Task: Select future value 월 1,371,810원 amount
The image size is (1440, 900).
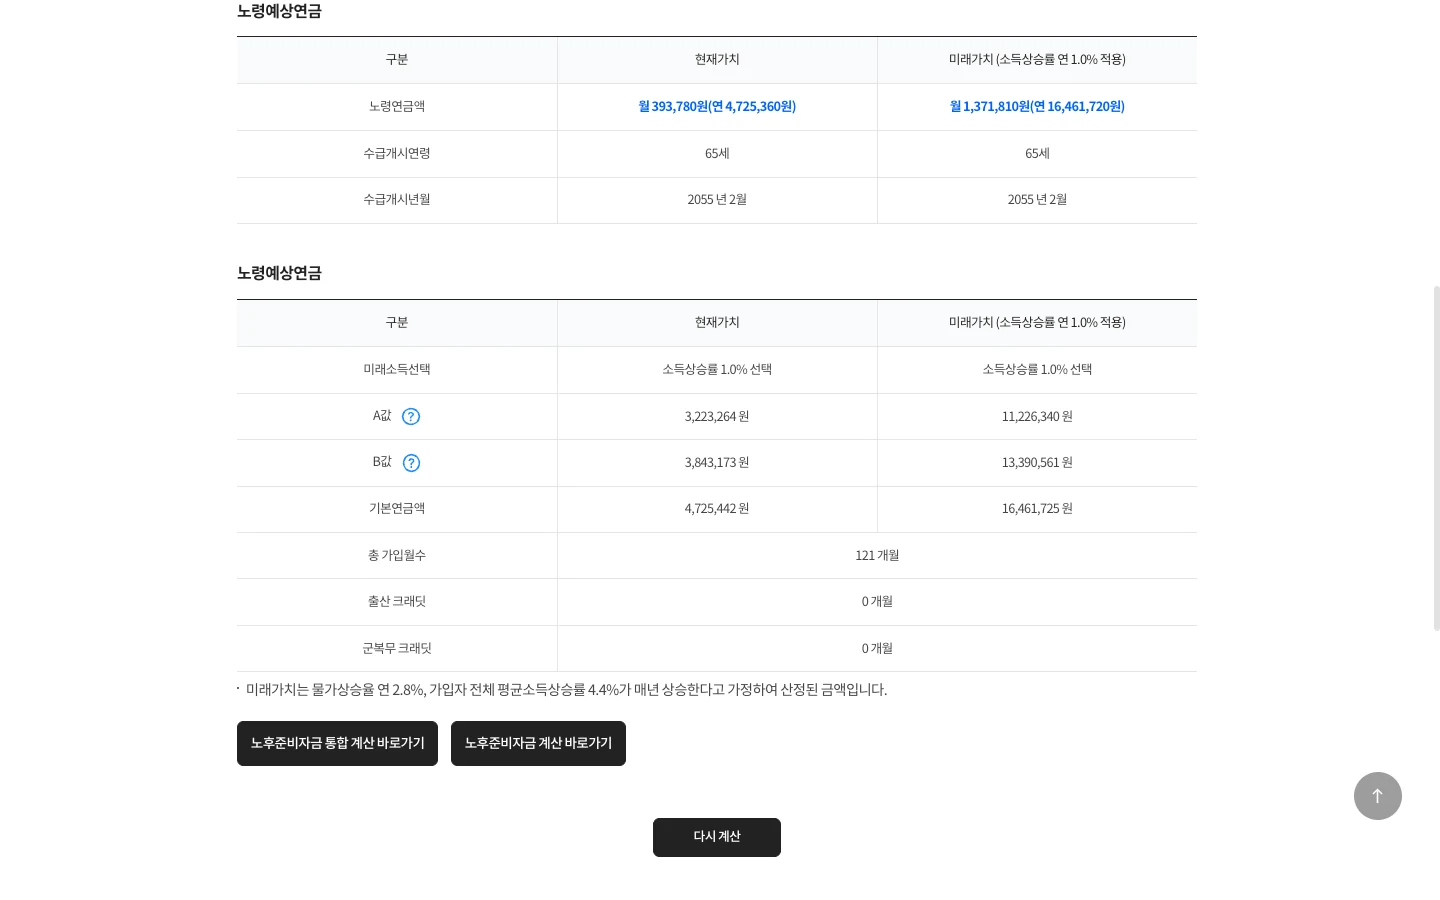Action: (x=1037, y=107)
